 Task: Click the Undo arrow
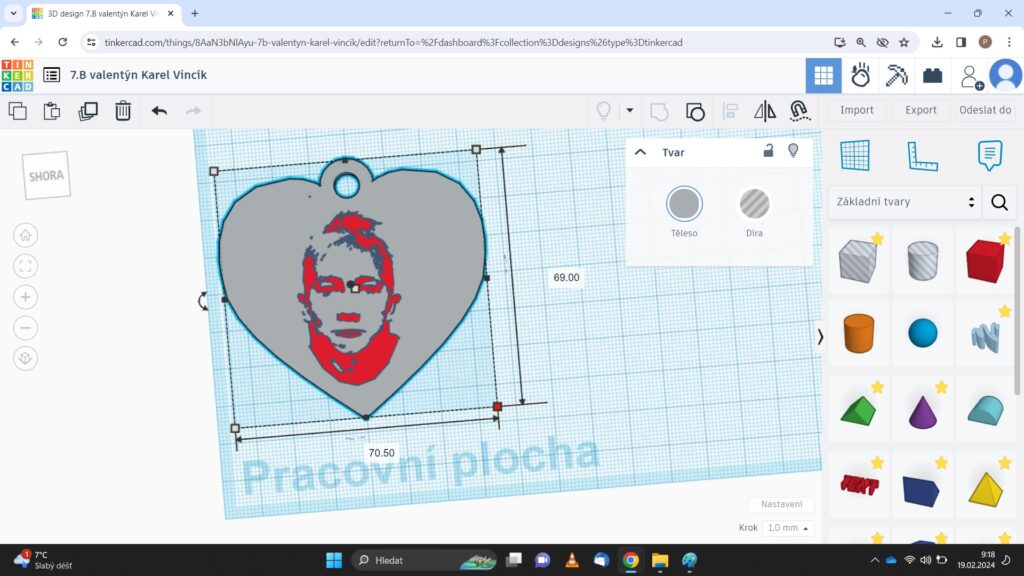pyautogui.click(x=159, y=111)
